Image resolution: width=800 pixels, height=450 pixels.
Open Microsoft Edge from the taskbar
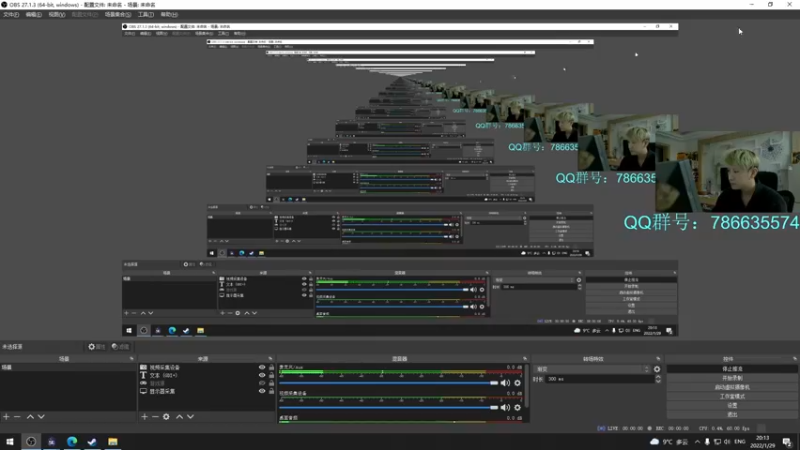(72, 442)
